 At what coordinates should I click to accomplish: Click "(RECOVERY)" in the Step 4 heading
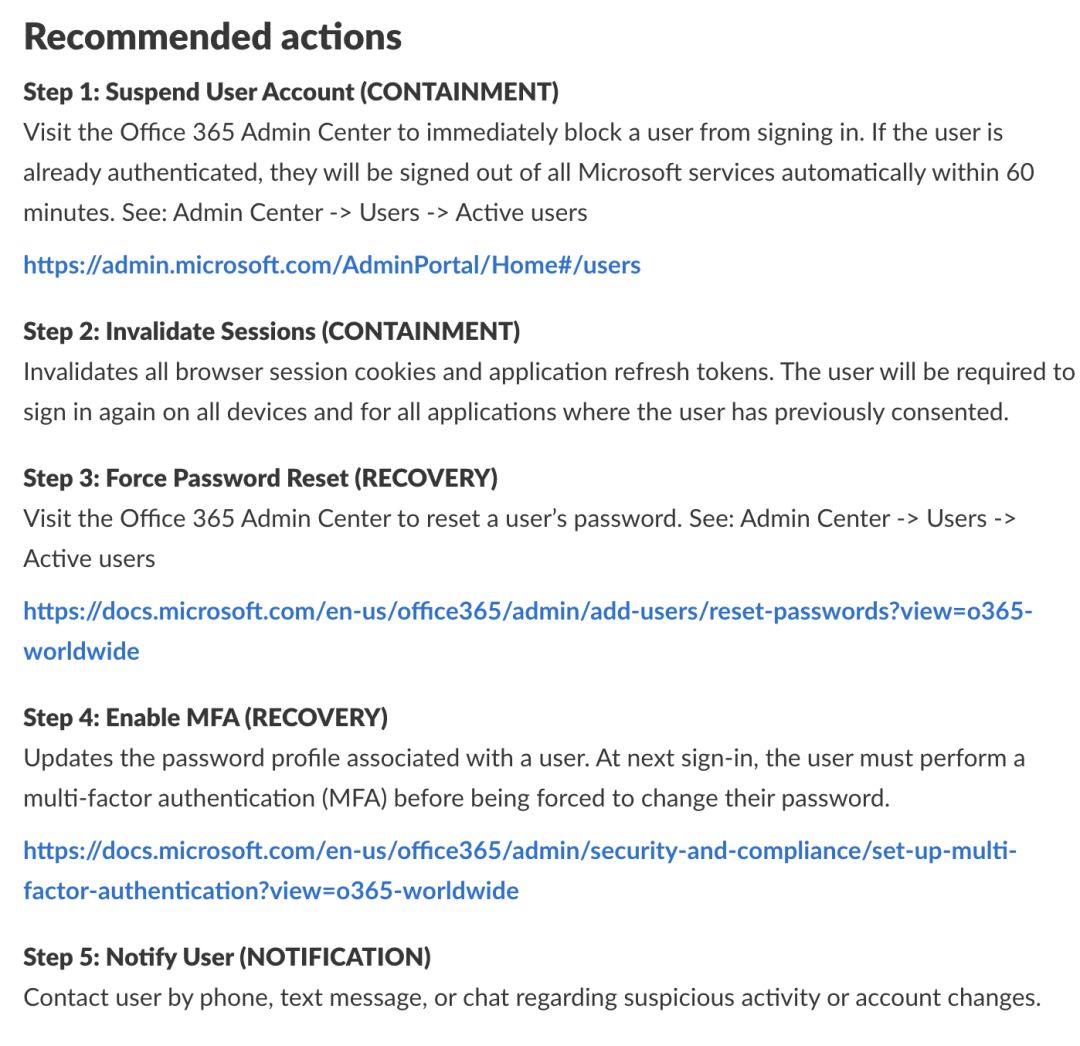[x=315, y=717]
